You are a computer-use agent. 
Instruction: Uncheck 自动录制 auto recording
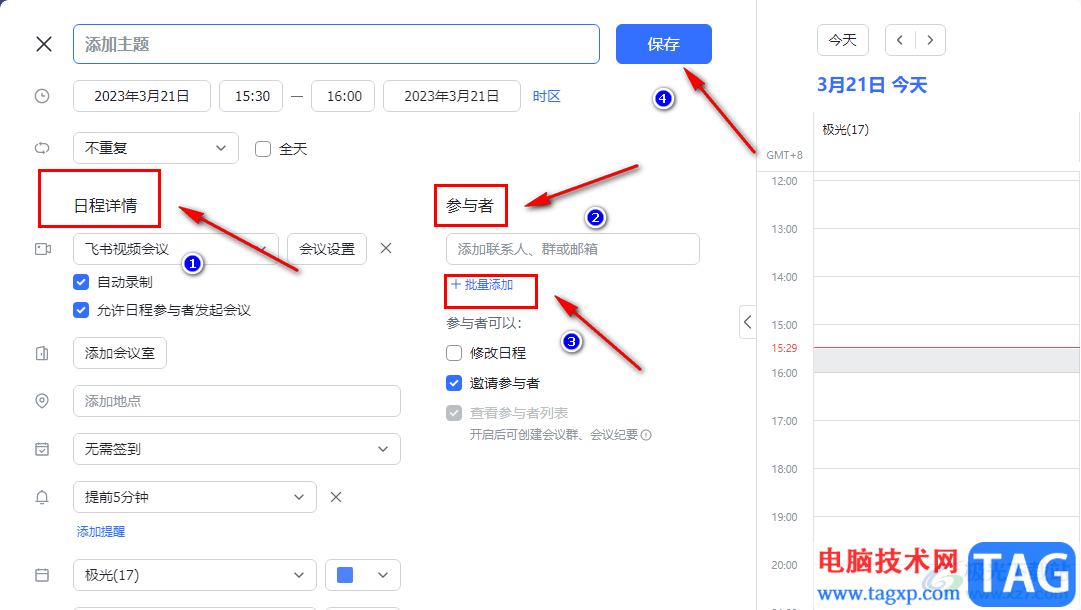coord(81,282)
